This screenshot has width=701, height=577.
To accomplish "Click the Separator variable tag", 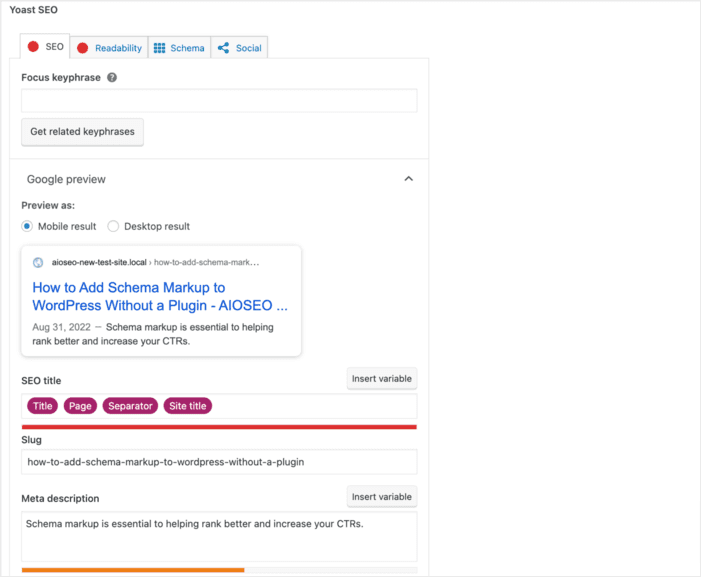I will (130, 406).
